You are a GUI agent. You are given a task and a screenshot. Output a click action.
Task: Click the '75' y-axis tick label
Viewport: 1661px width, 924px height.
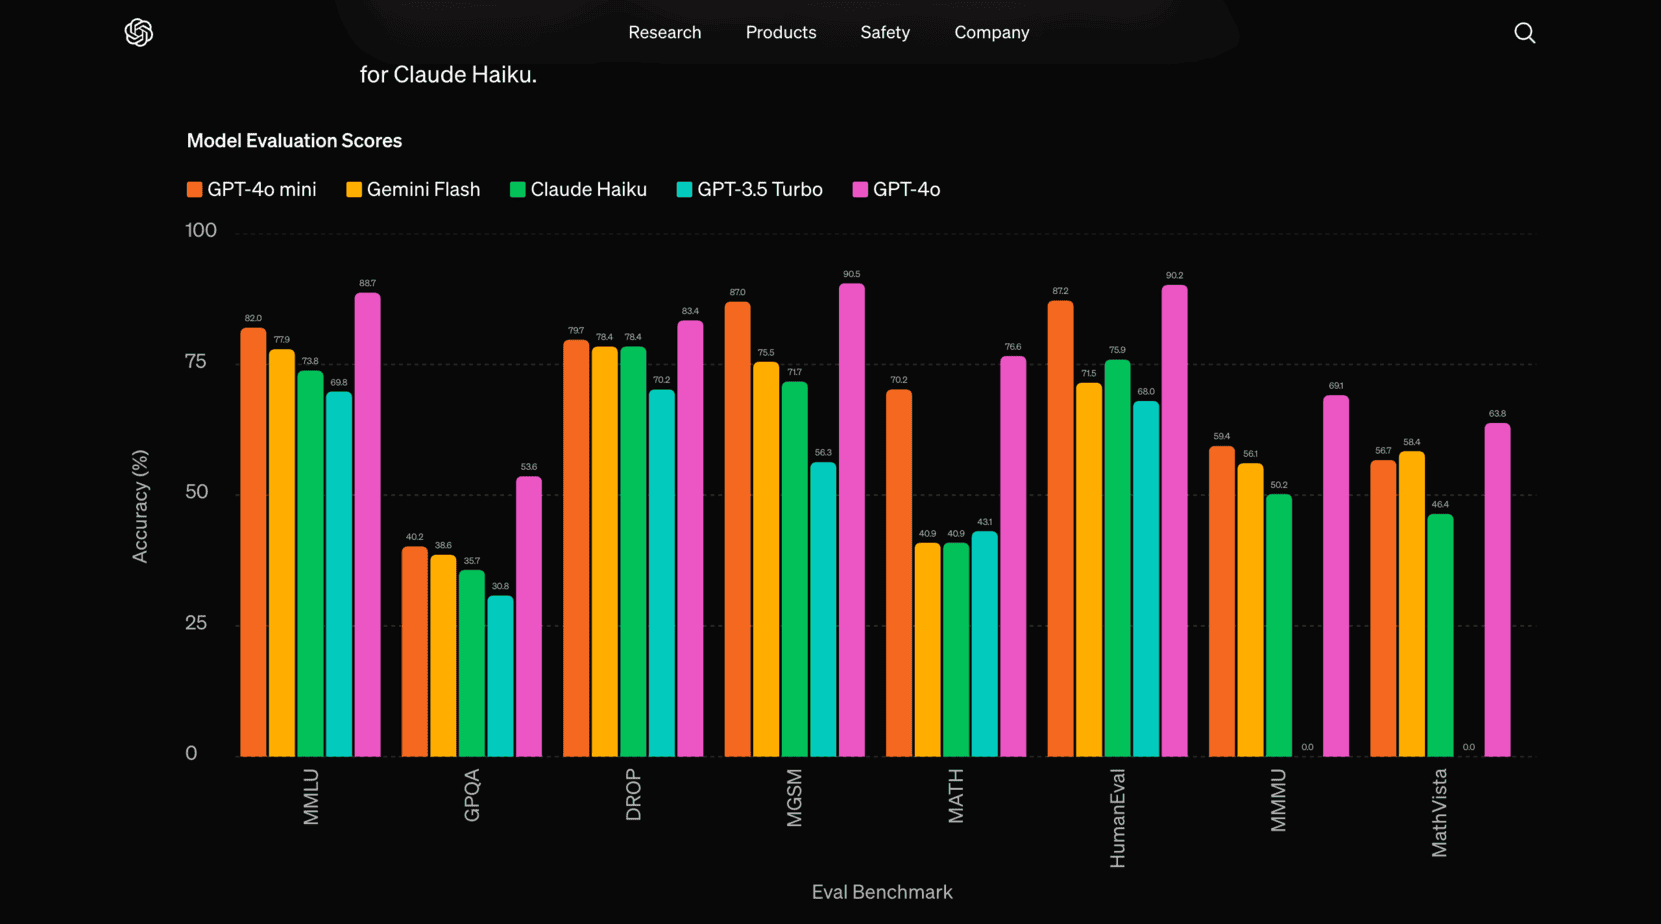click(196, 362)
